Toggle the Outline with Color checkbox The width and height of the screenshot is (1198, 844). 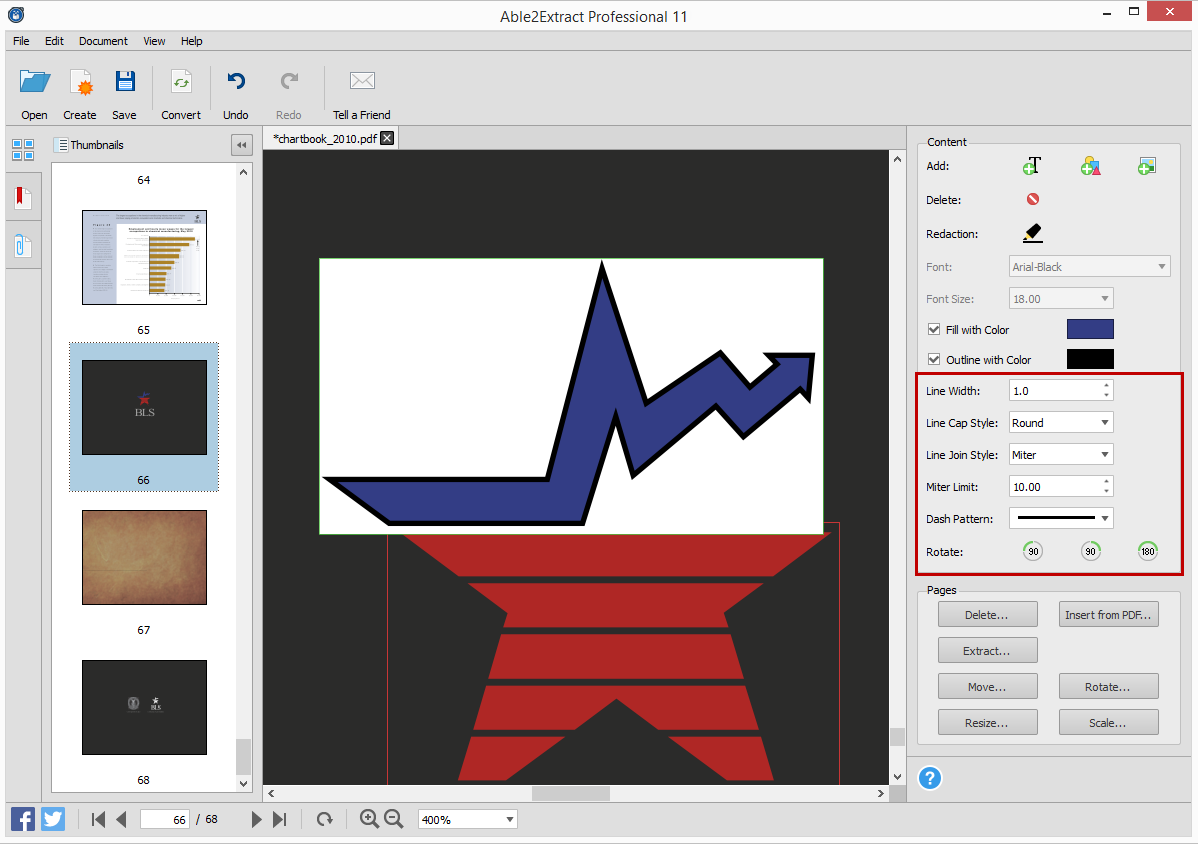point(934,359)
